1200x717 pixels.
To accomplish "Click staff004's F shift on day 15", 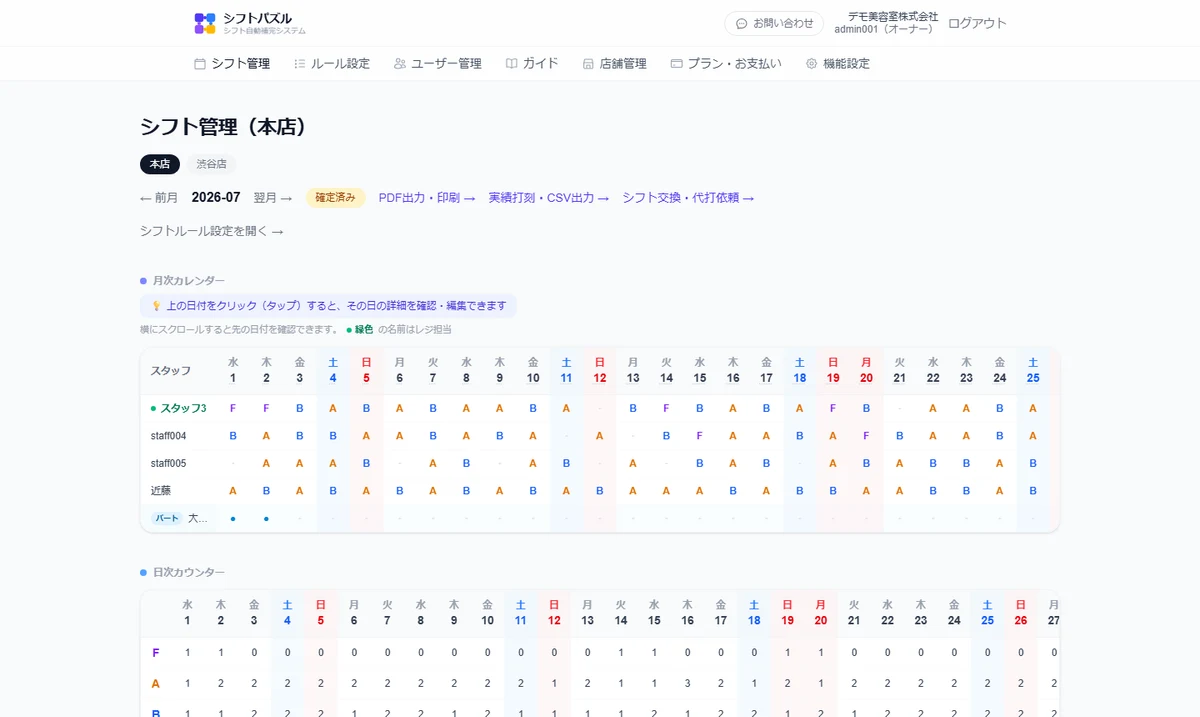I will coord(700,436).
